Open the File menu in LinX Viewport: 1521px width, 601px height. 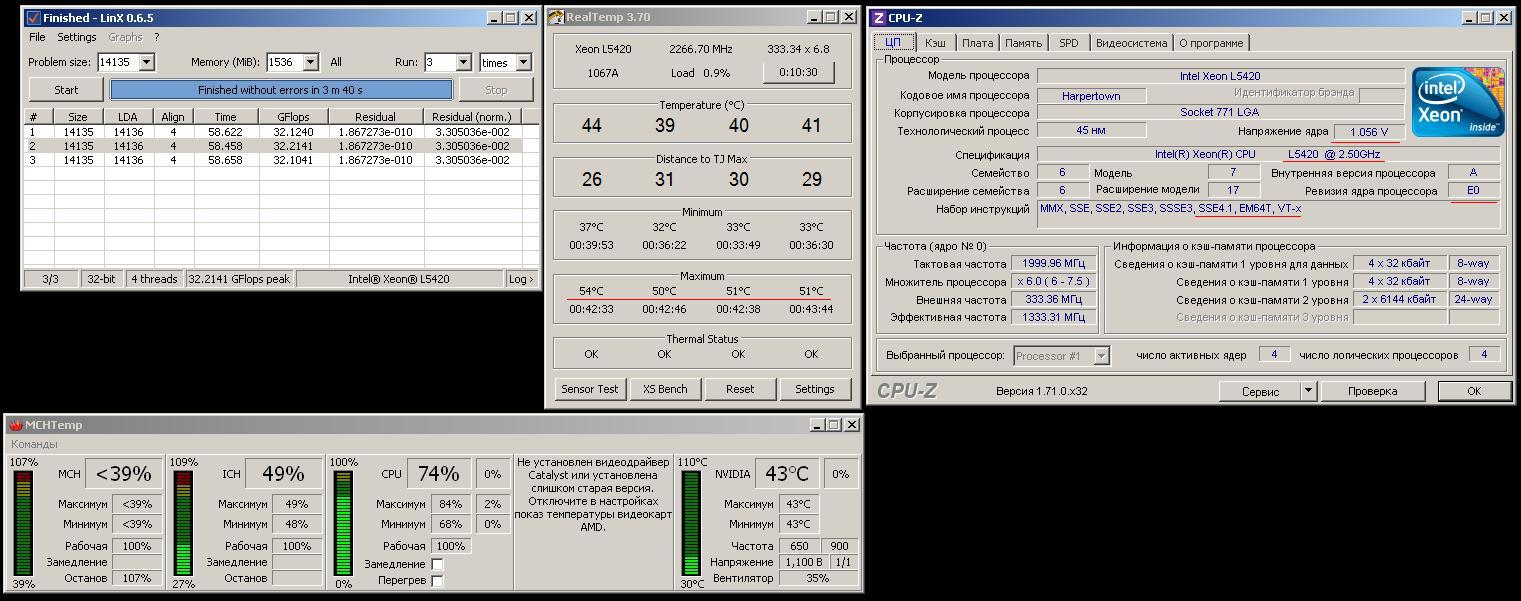[x=37, y=37]
